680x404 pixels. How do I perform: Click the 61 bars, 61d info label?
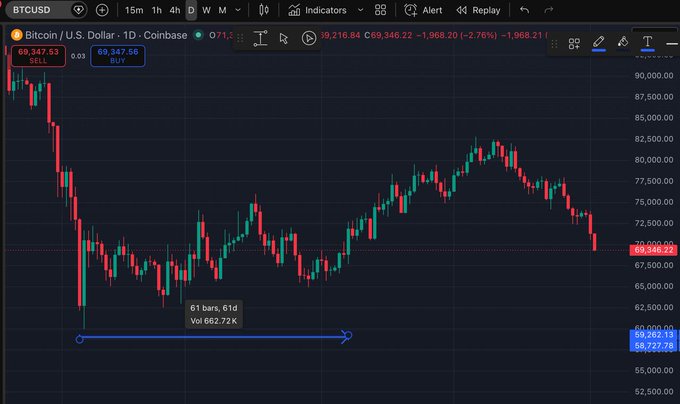[x=213, y=308]
